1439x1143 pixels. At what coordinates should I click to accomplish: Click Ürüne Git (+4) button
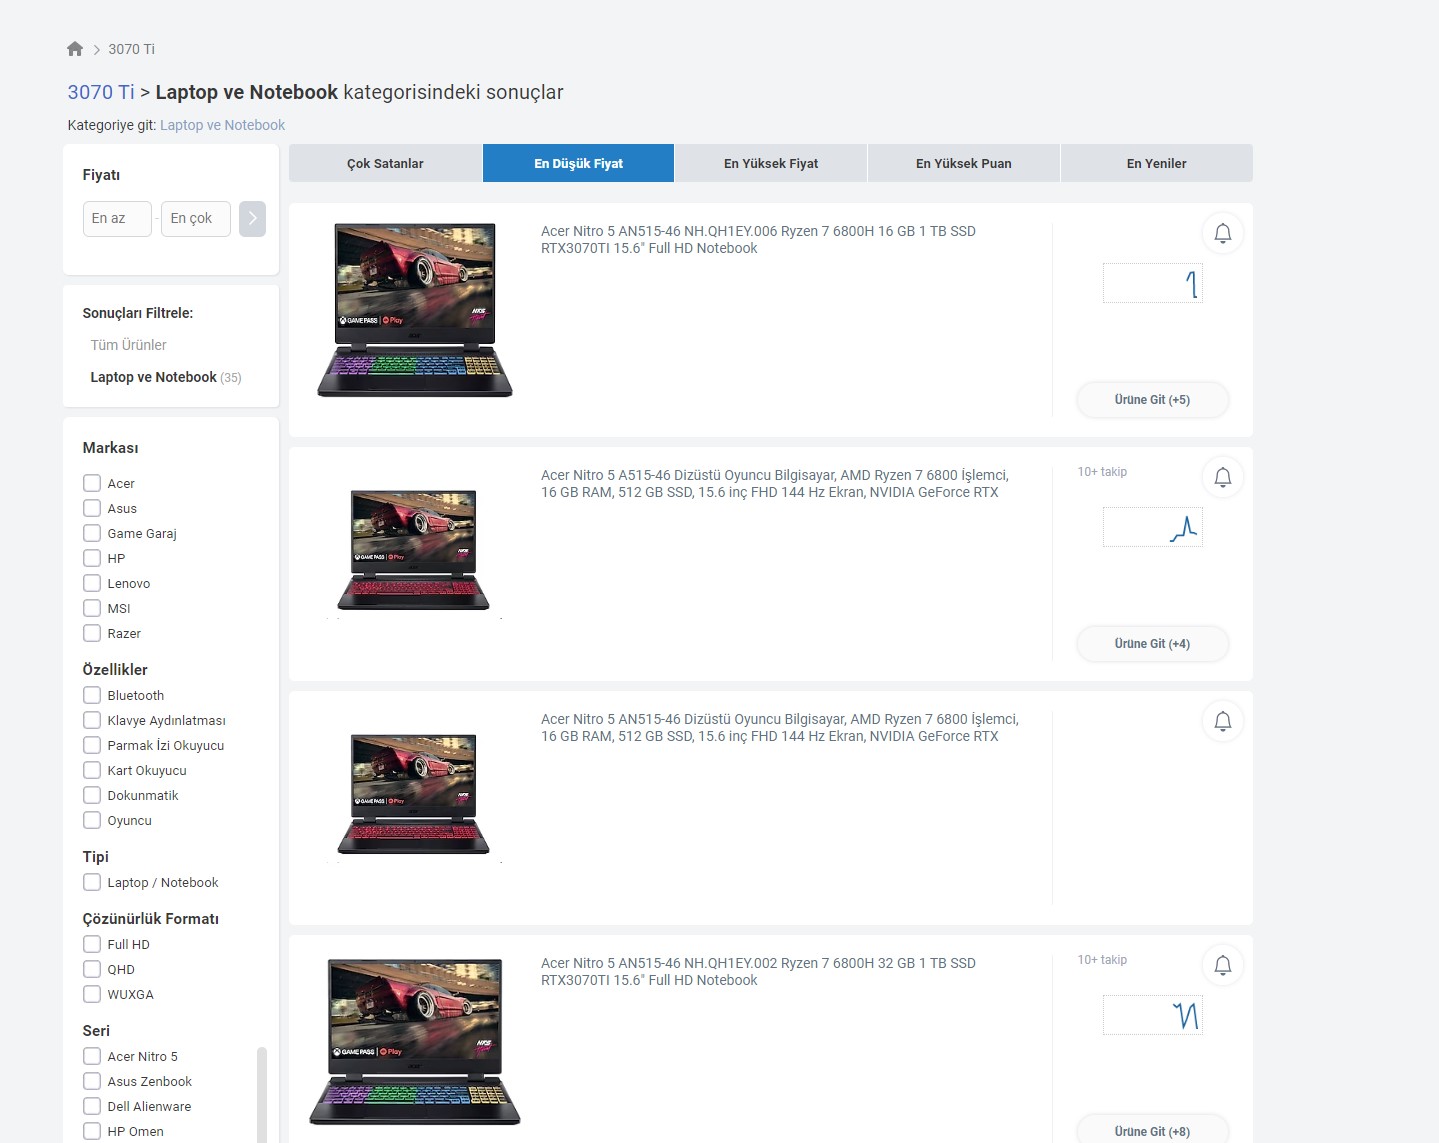(1152, 644)
